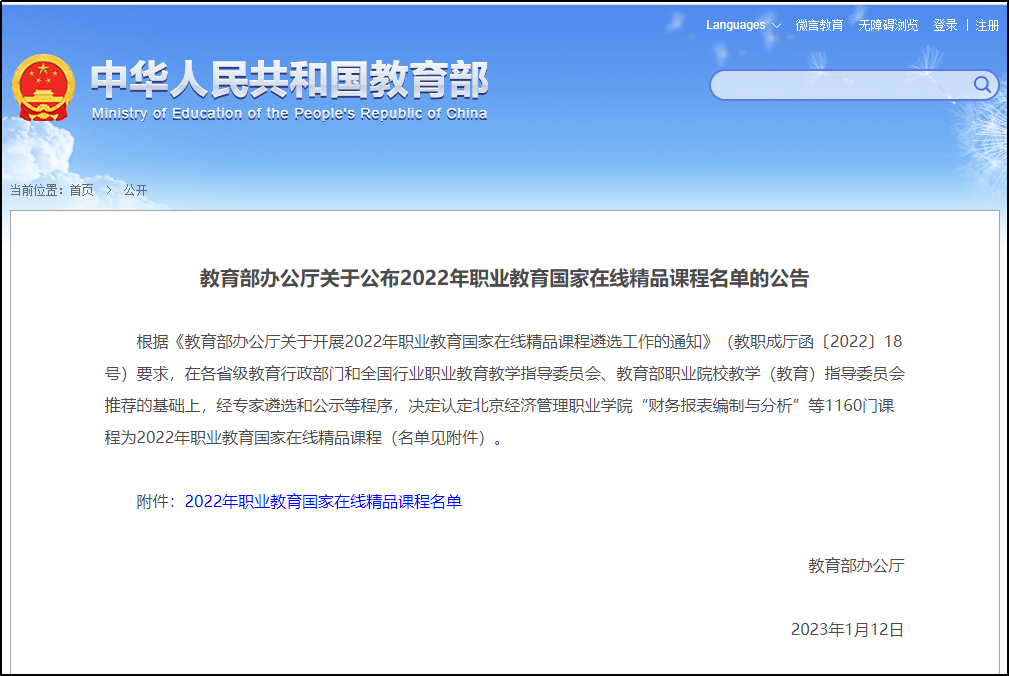Open 公开 breadcrumb link
This screenshot has height=676, width=1009.
click(135, 190)
